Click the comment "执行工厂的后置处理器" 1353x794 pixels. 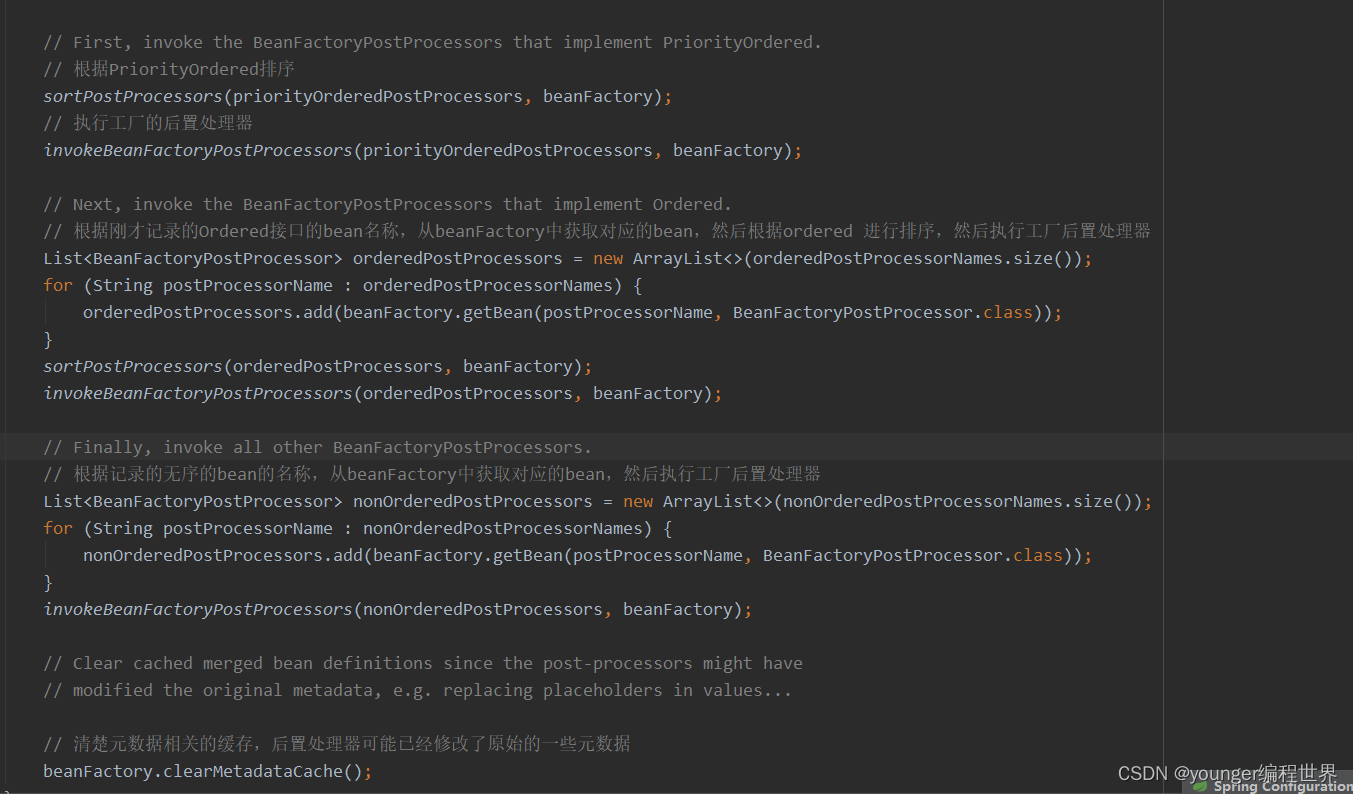point(148,123)
